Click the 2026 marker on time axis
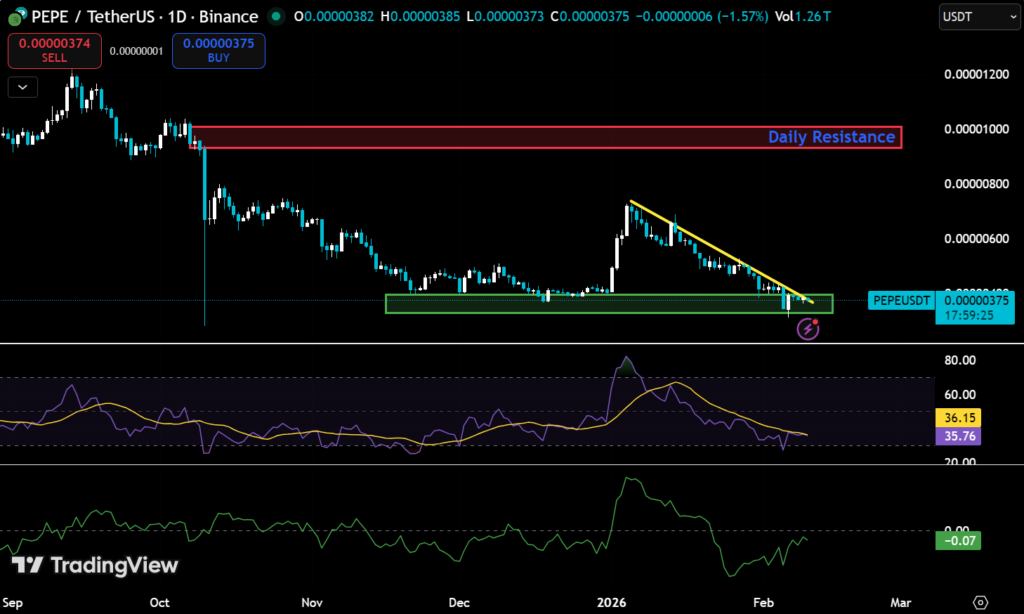Viewport: 1024px width, 614px height. pyautogui.click(x=611, y=602)
